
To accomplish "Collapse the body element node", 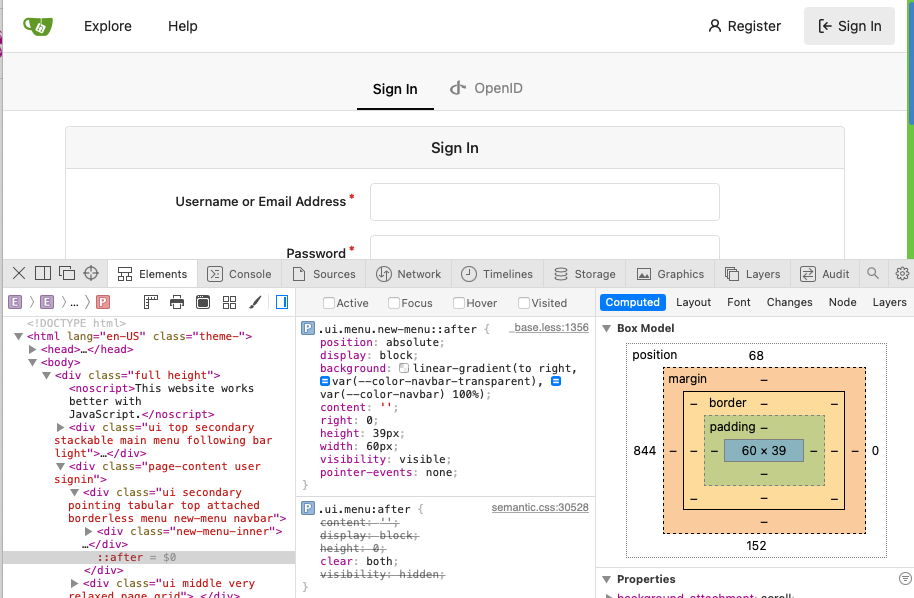I will [33, 362].
